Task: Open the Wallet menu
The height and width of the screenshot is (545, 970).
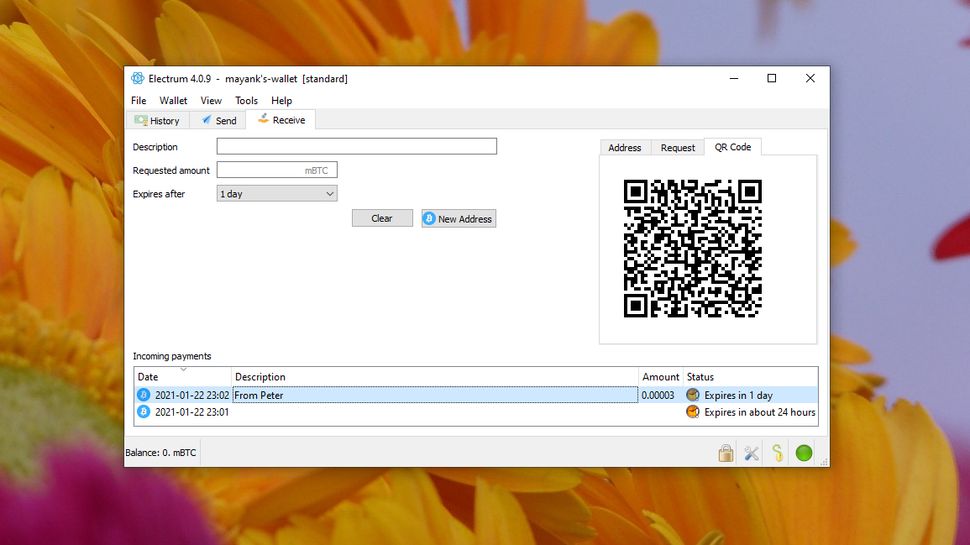Action: [x=173, y=100]
